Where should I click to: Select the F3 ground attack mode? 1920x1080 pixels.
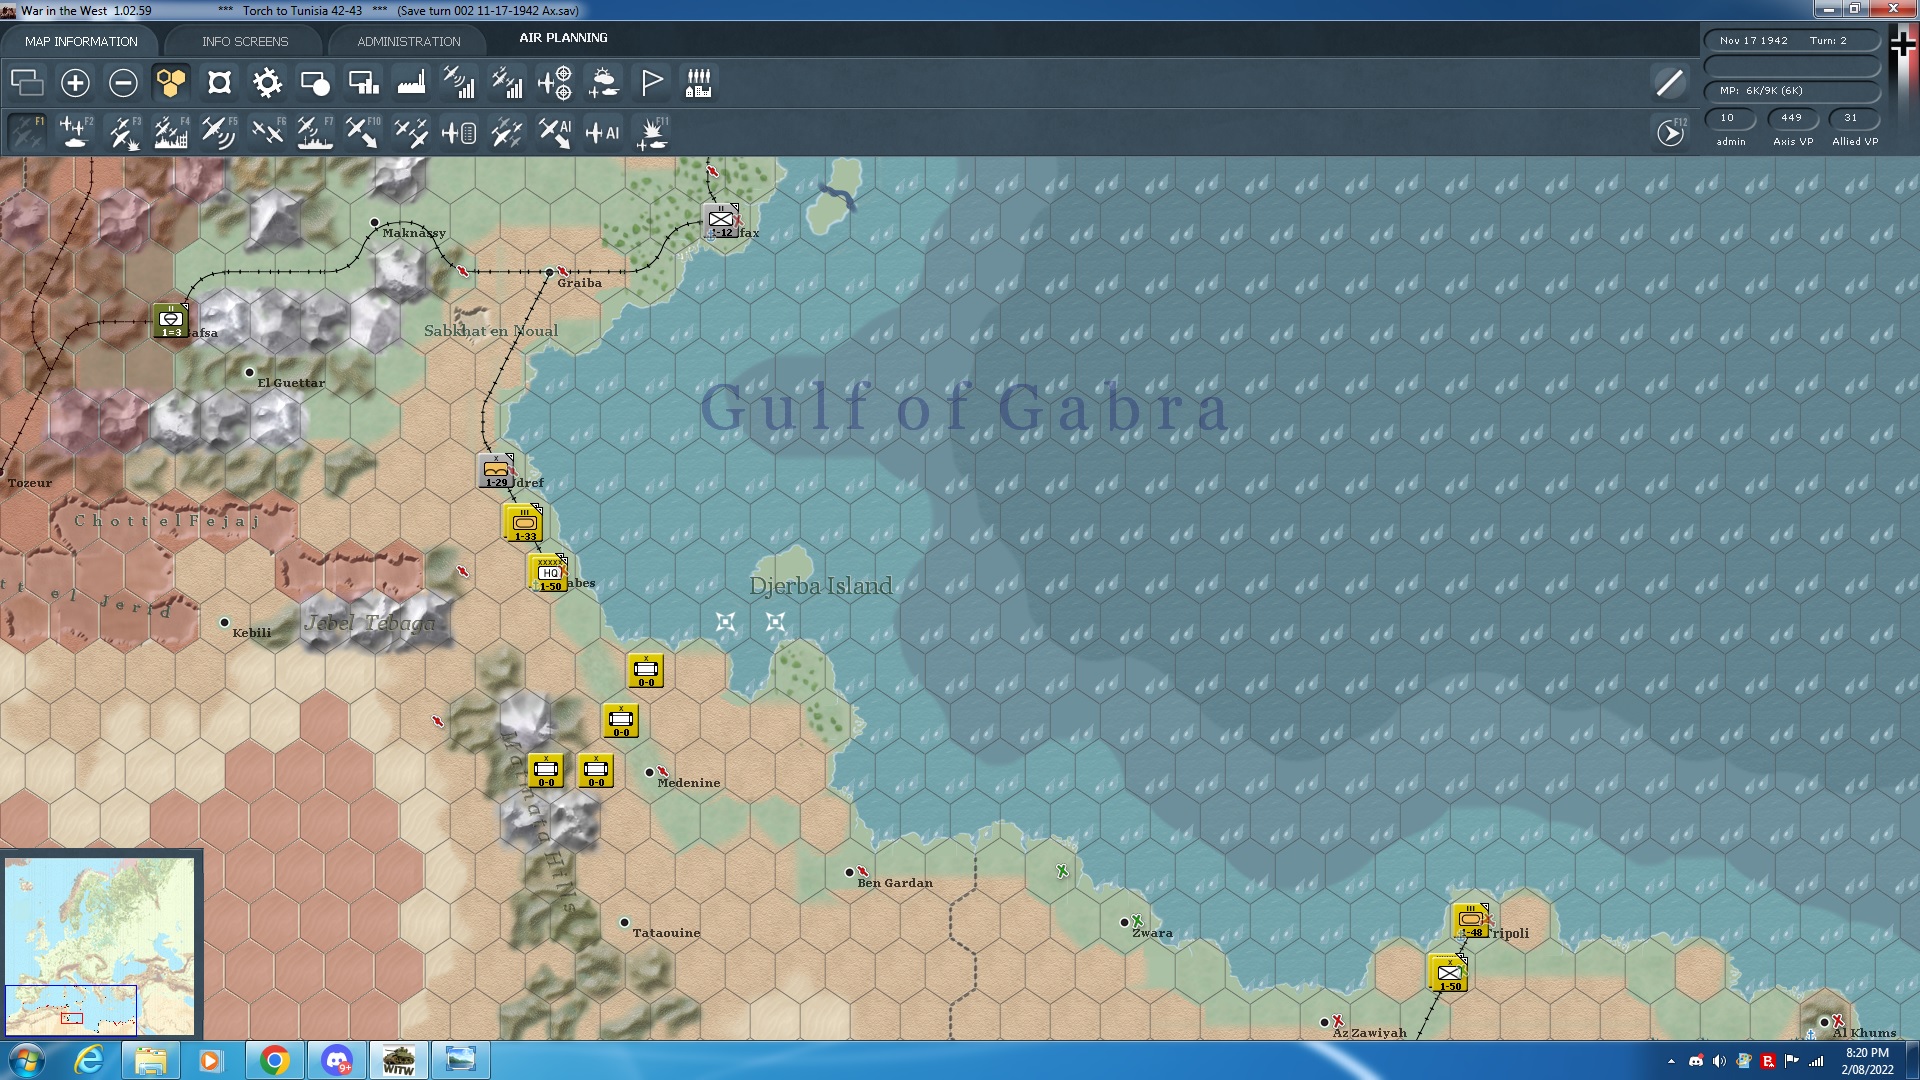tap(123, 132)
